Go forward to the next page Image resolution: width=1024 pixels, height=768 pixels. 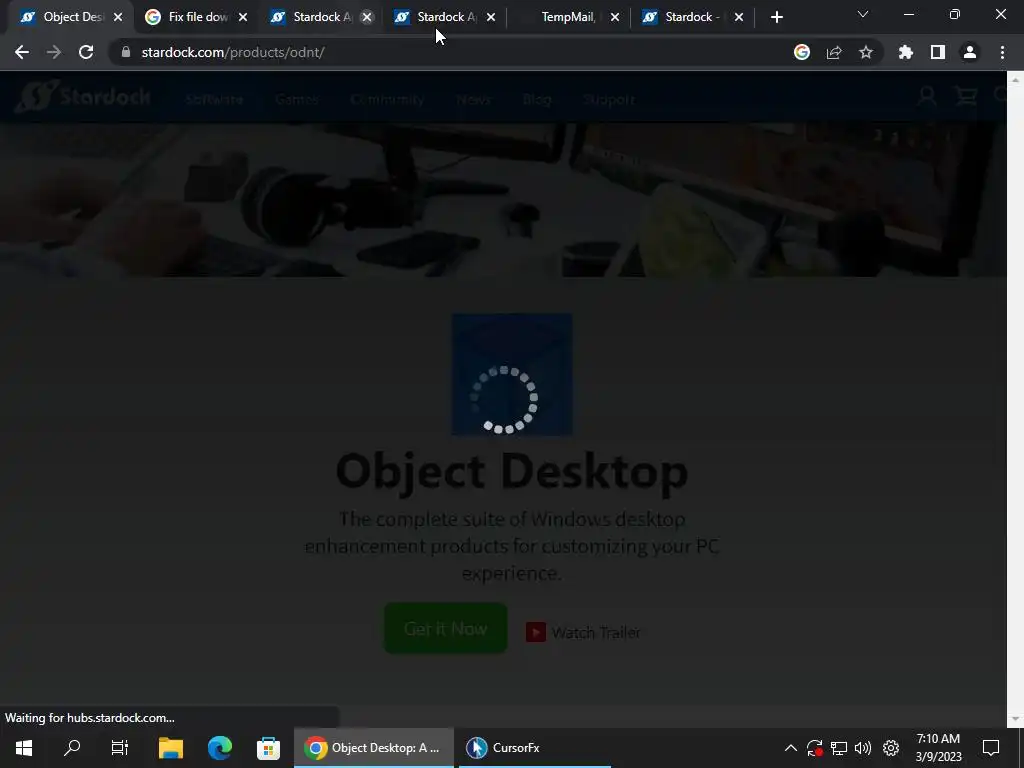pyautogui.click(x=54, y=52)
